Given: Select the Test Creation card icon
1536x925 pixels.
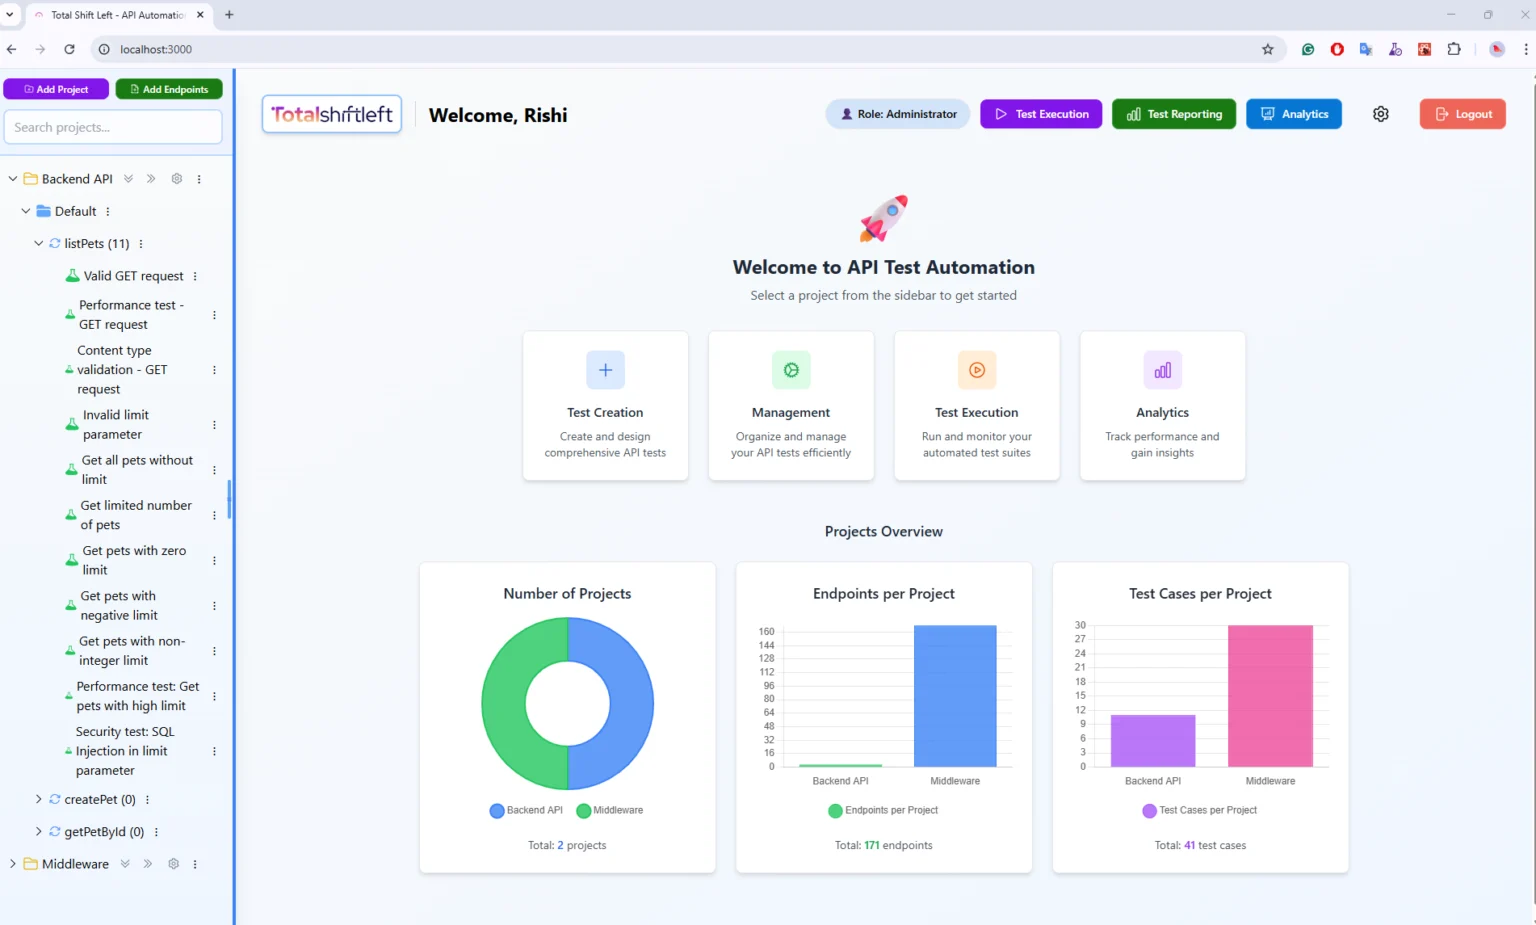Looking at the screenshot, I should (x=604, y=370).
